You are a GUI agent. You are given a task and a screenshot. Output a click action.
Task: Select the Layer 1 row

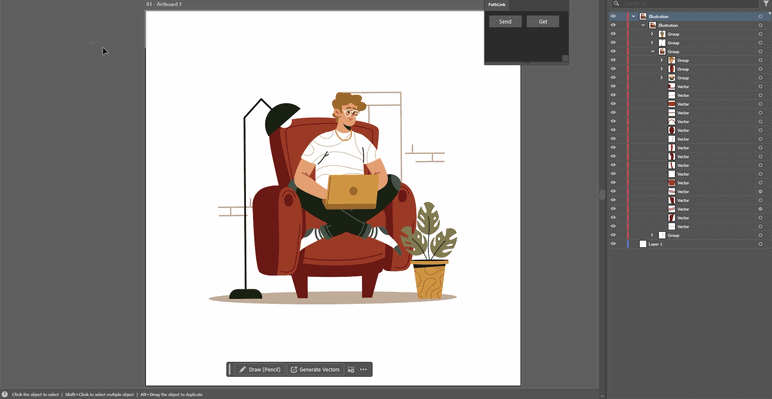pyautogui.click(x=690, y=244)
